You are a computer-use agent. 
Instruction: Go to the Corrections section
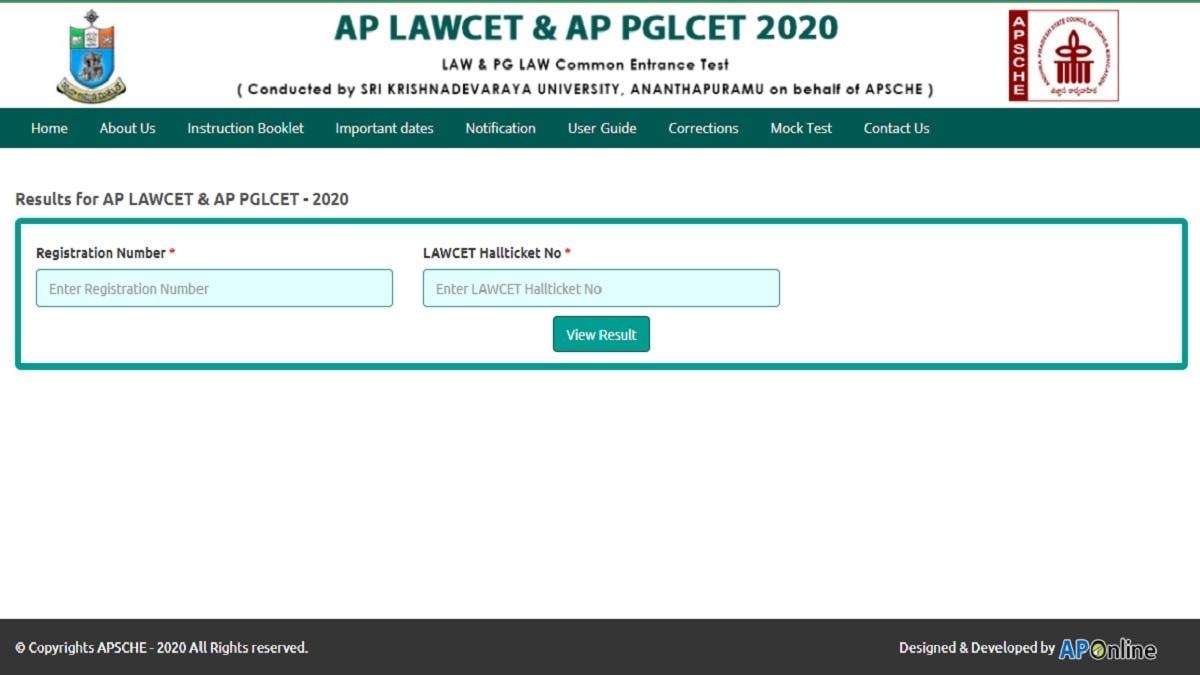703,128
